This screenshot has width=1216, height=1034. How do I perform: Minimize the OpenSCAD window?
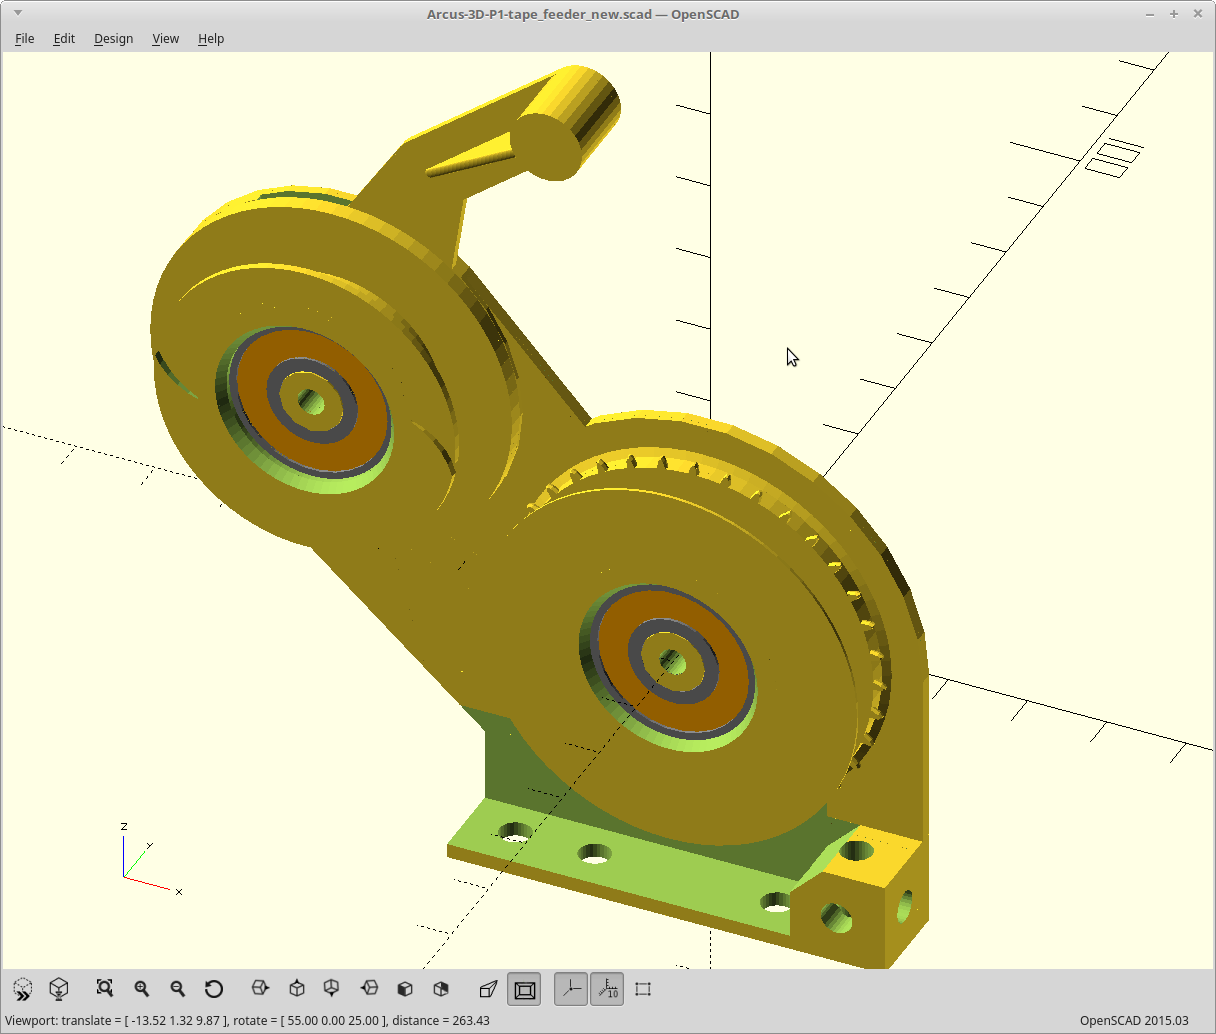[1150, 14]
